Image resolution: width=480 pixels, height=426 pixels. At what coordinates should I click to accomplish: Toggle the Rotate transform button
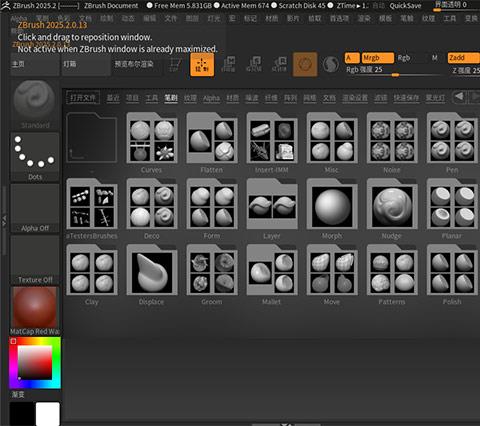point(279,65)
